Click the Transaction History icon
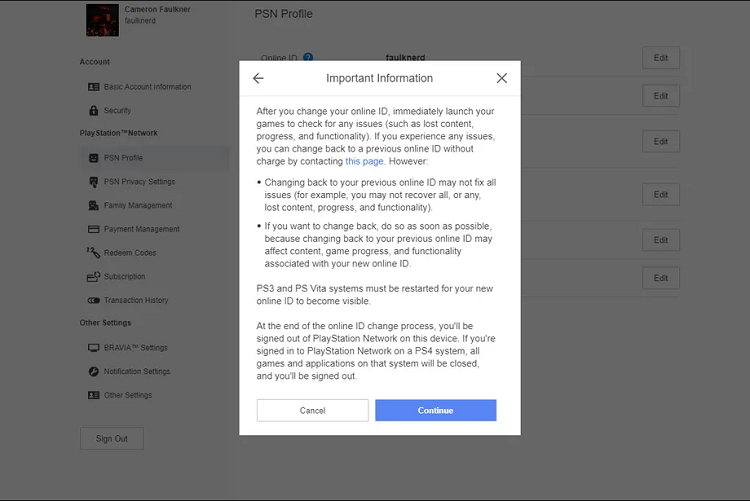 click(x=93, y=301)
